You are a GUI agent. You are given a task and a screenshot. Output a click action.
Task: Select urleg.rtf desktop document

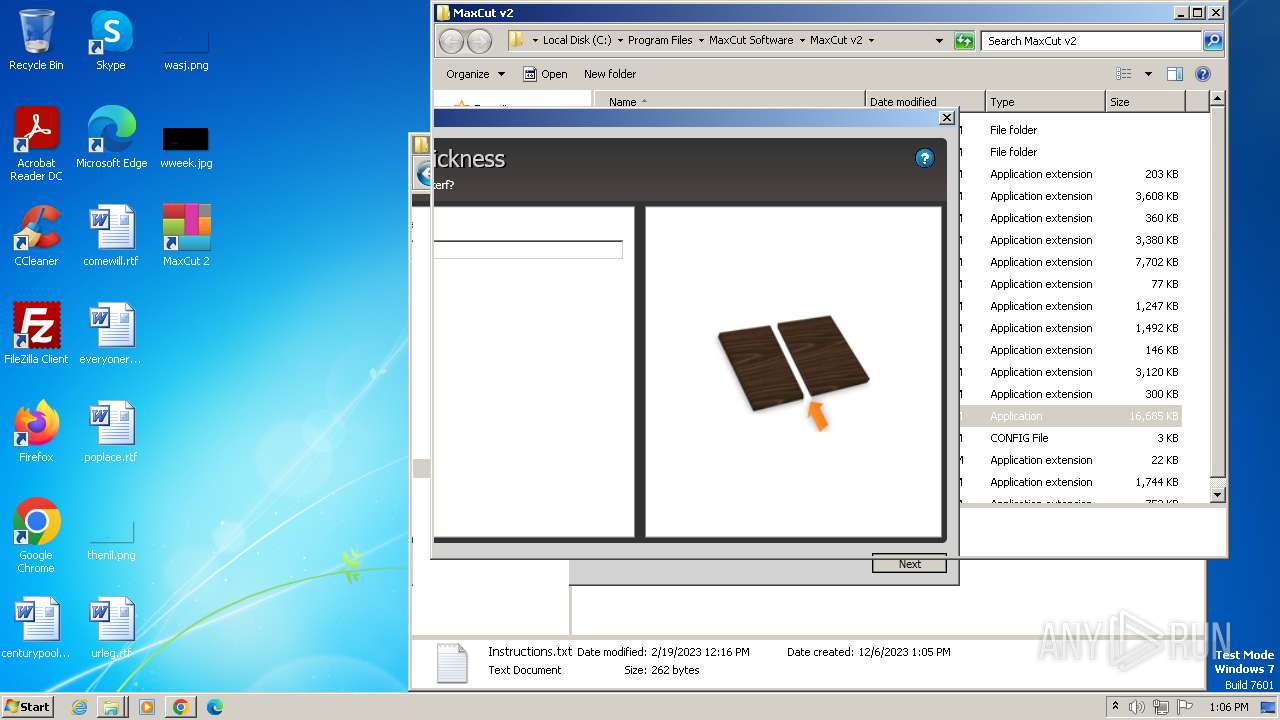point(111,628)
